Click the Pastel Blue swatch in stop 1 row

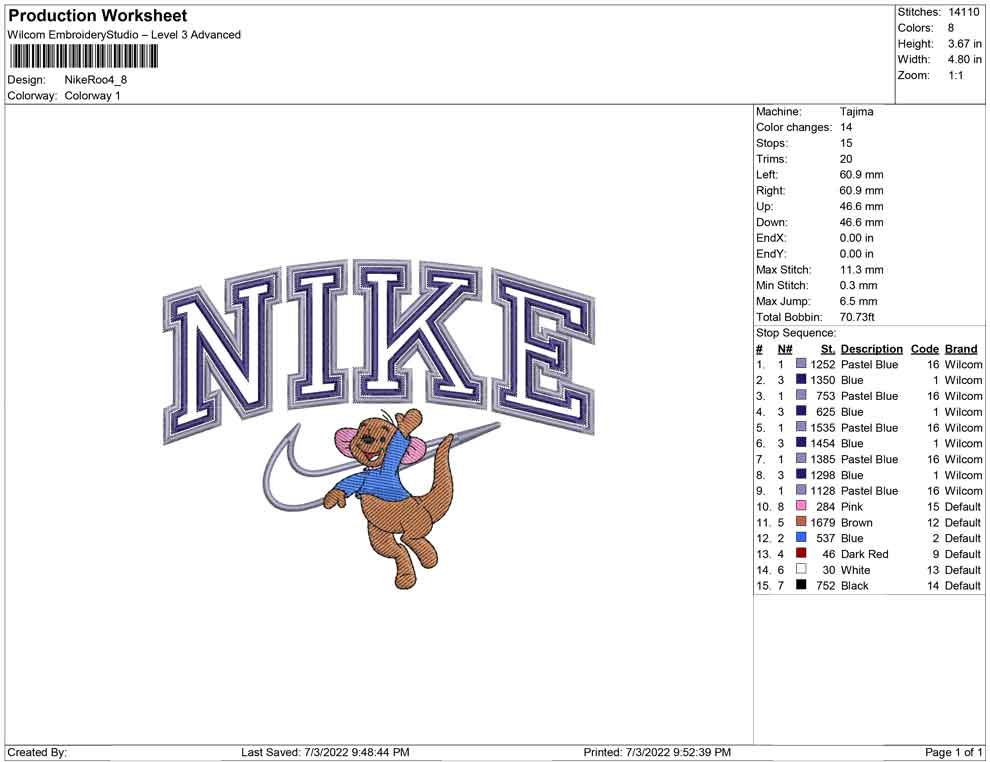pyautogui.click(x=801, y=364)
